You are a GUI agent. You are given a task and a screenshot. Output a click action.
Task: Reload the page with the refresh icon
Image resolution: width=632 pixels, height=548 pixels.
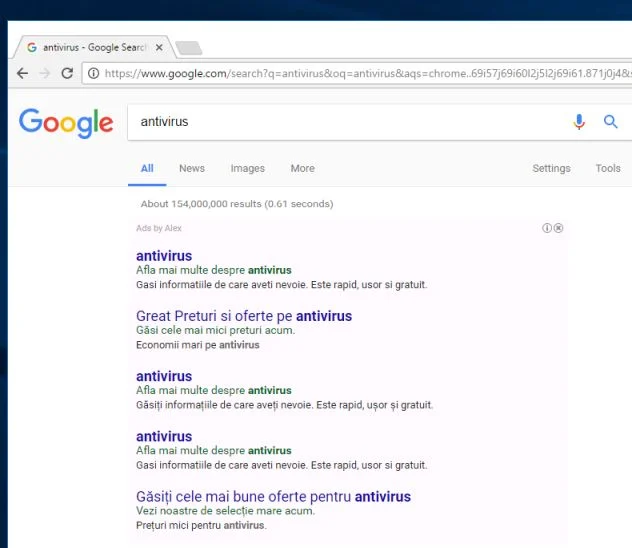coord(67,73)
